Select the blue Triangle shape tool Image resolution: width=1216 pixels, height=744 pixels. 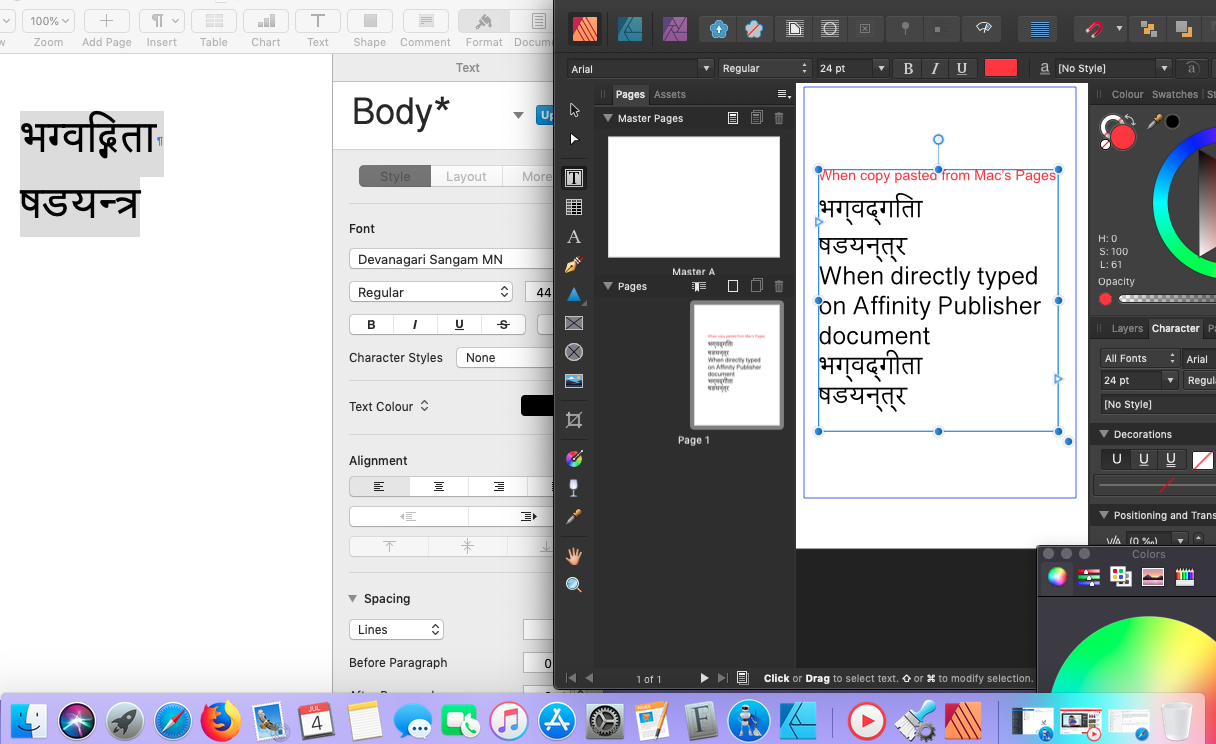point(574,295)
